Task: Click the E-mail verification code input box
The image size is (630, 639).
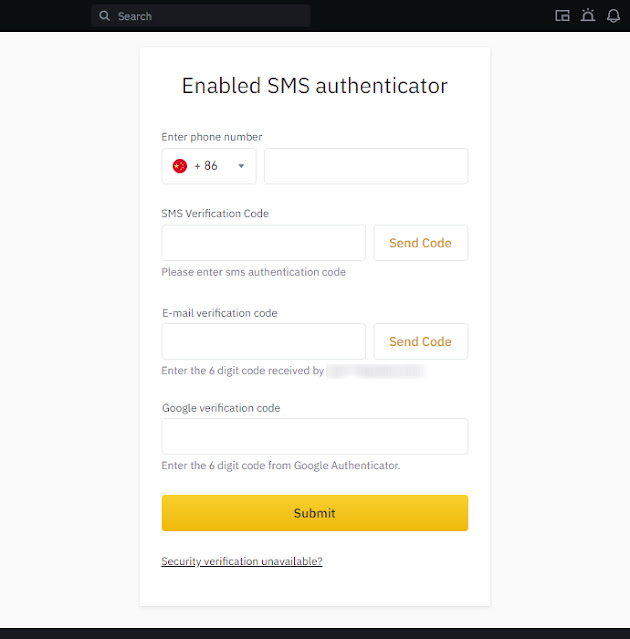Action: pos(264,342)
